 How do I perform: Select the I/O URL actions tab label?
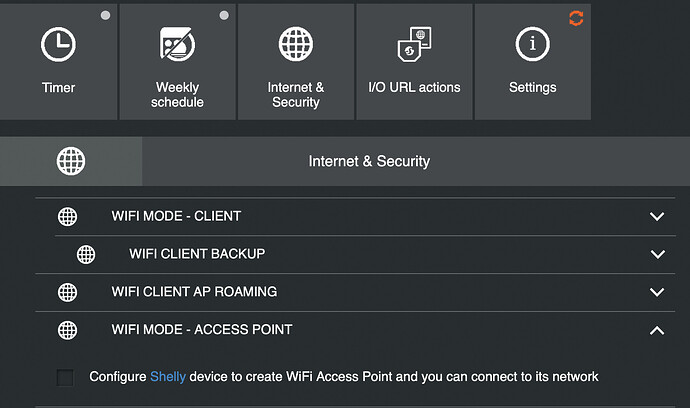click(414, 88)
